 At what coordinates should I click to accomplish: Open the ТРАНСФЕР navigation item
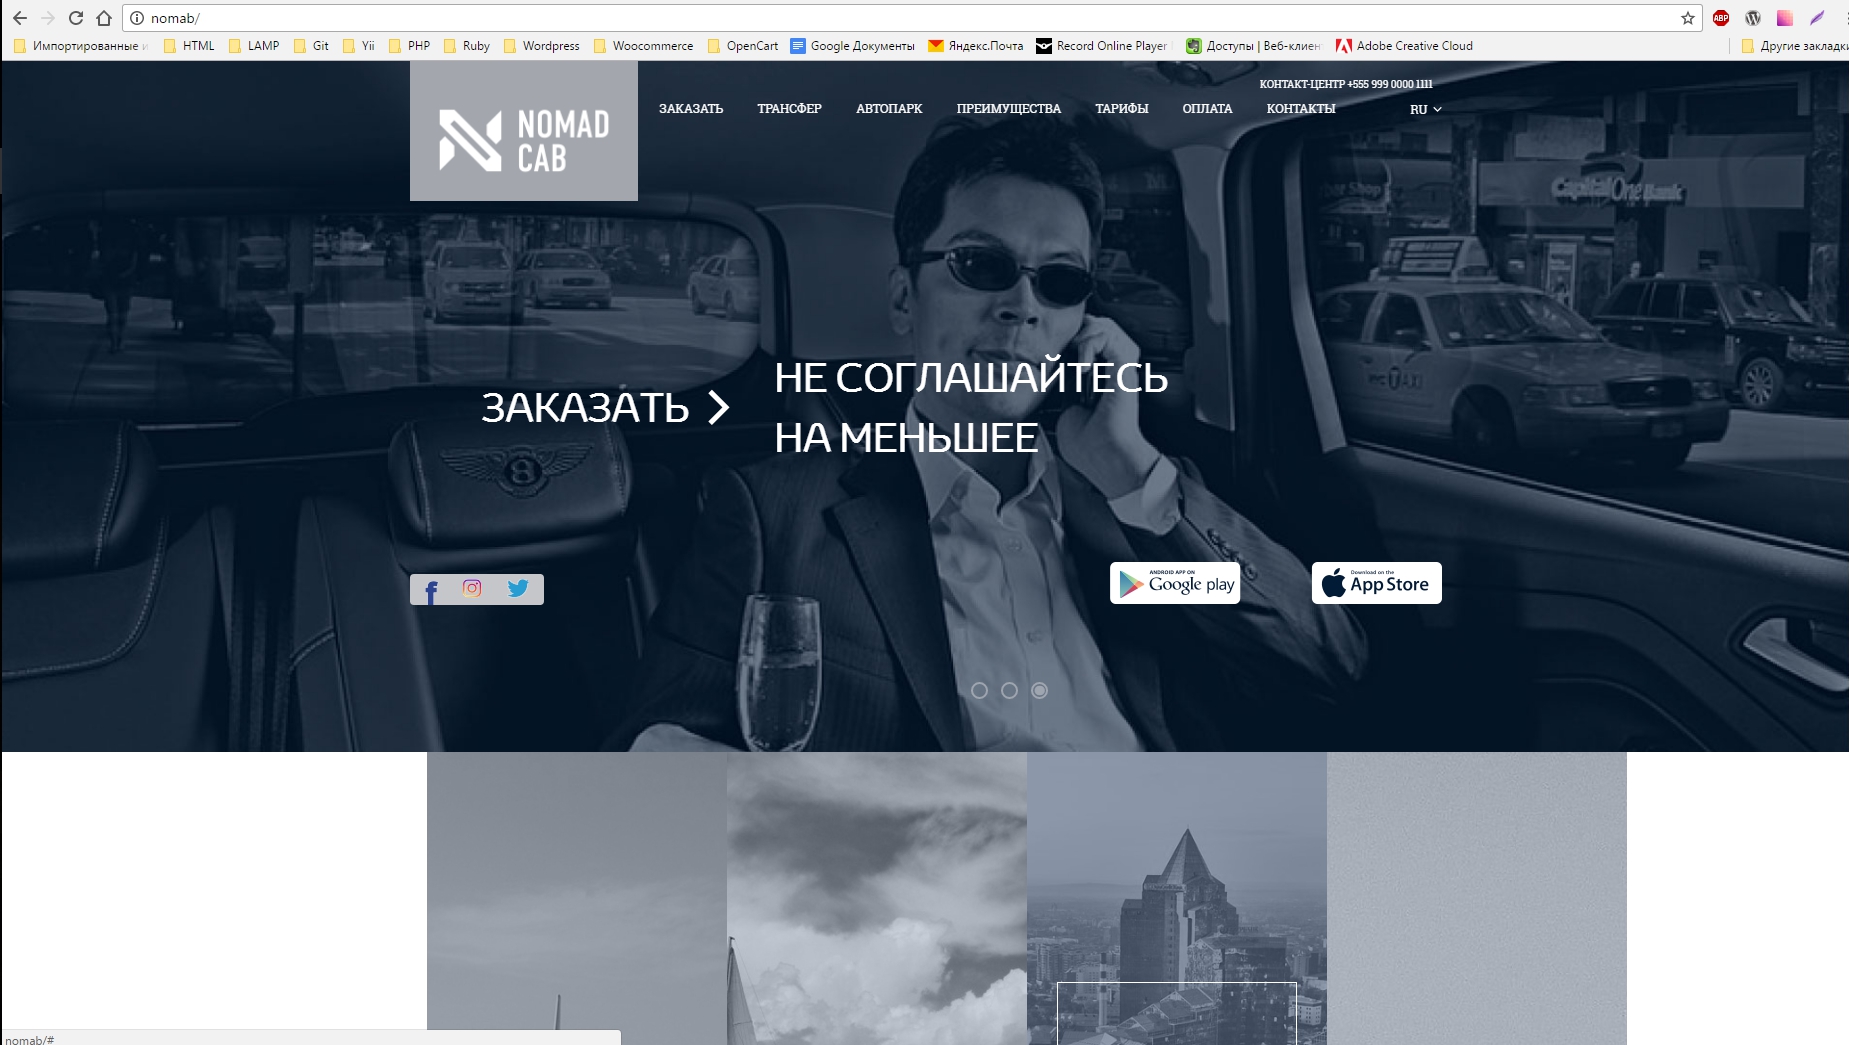tap(790, 109)
